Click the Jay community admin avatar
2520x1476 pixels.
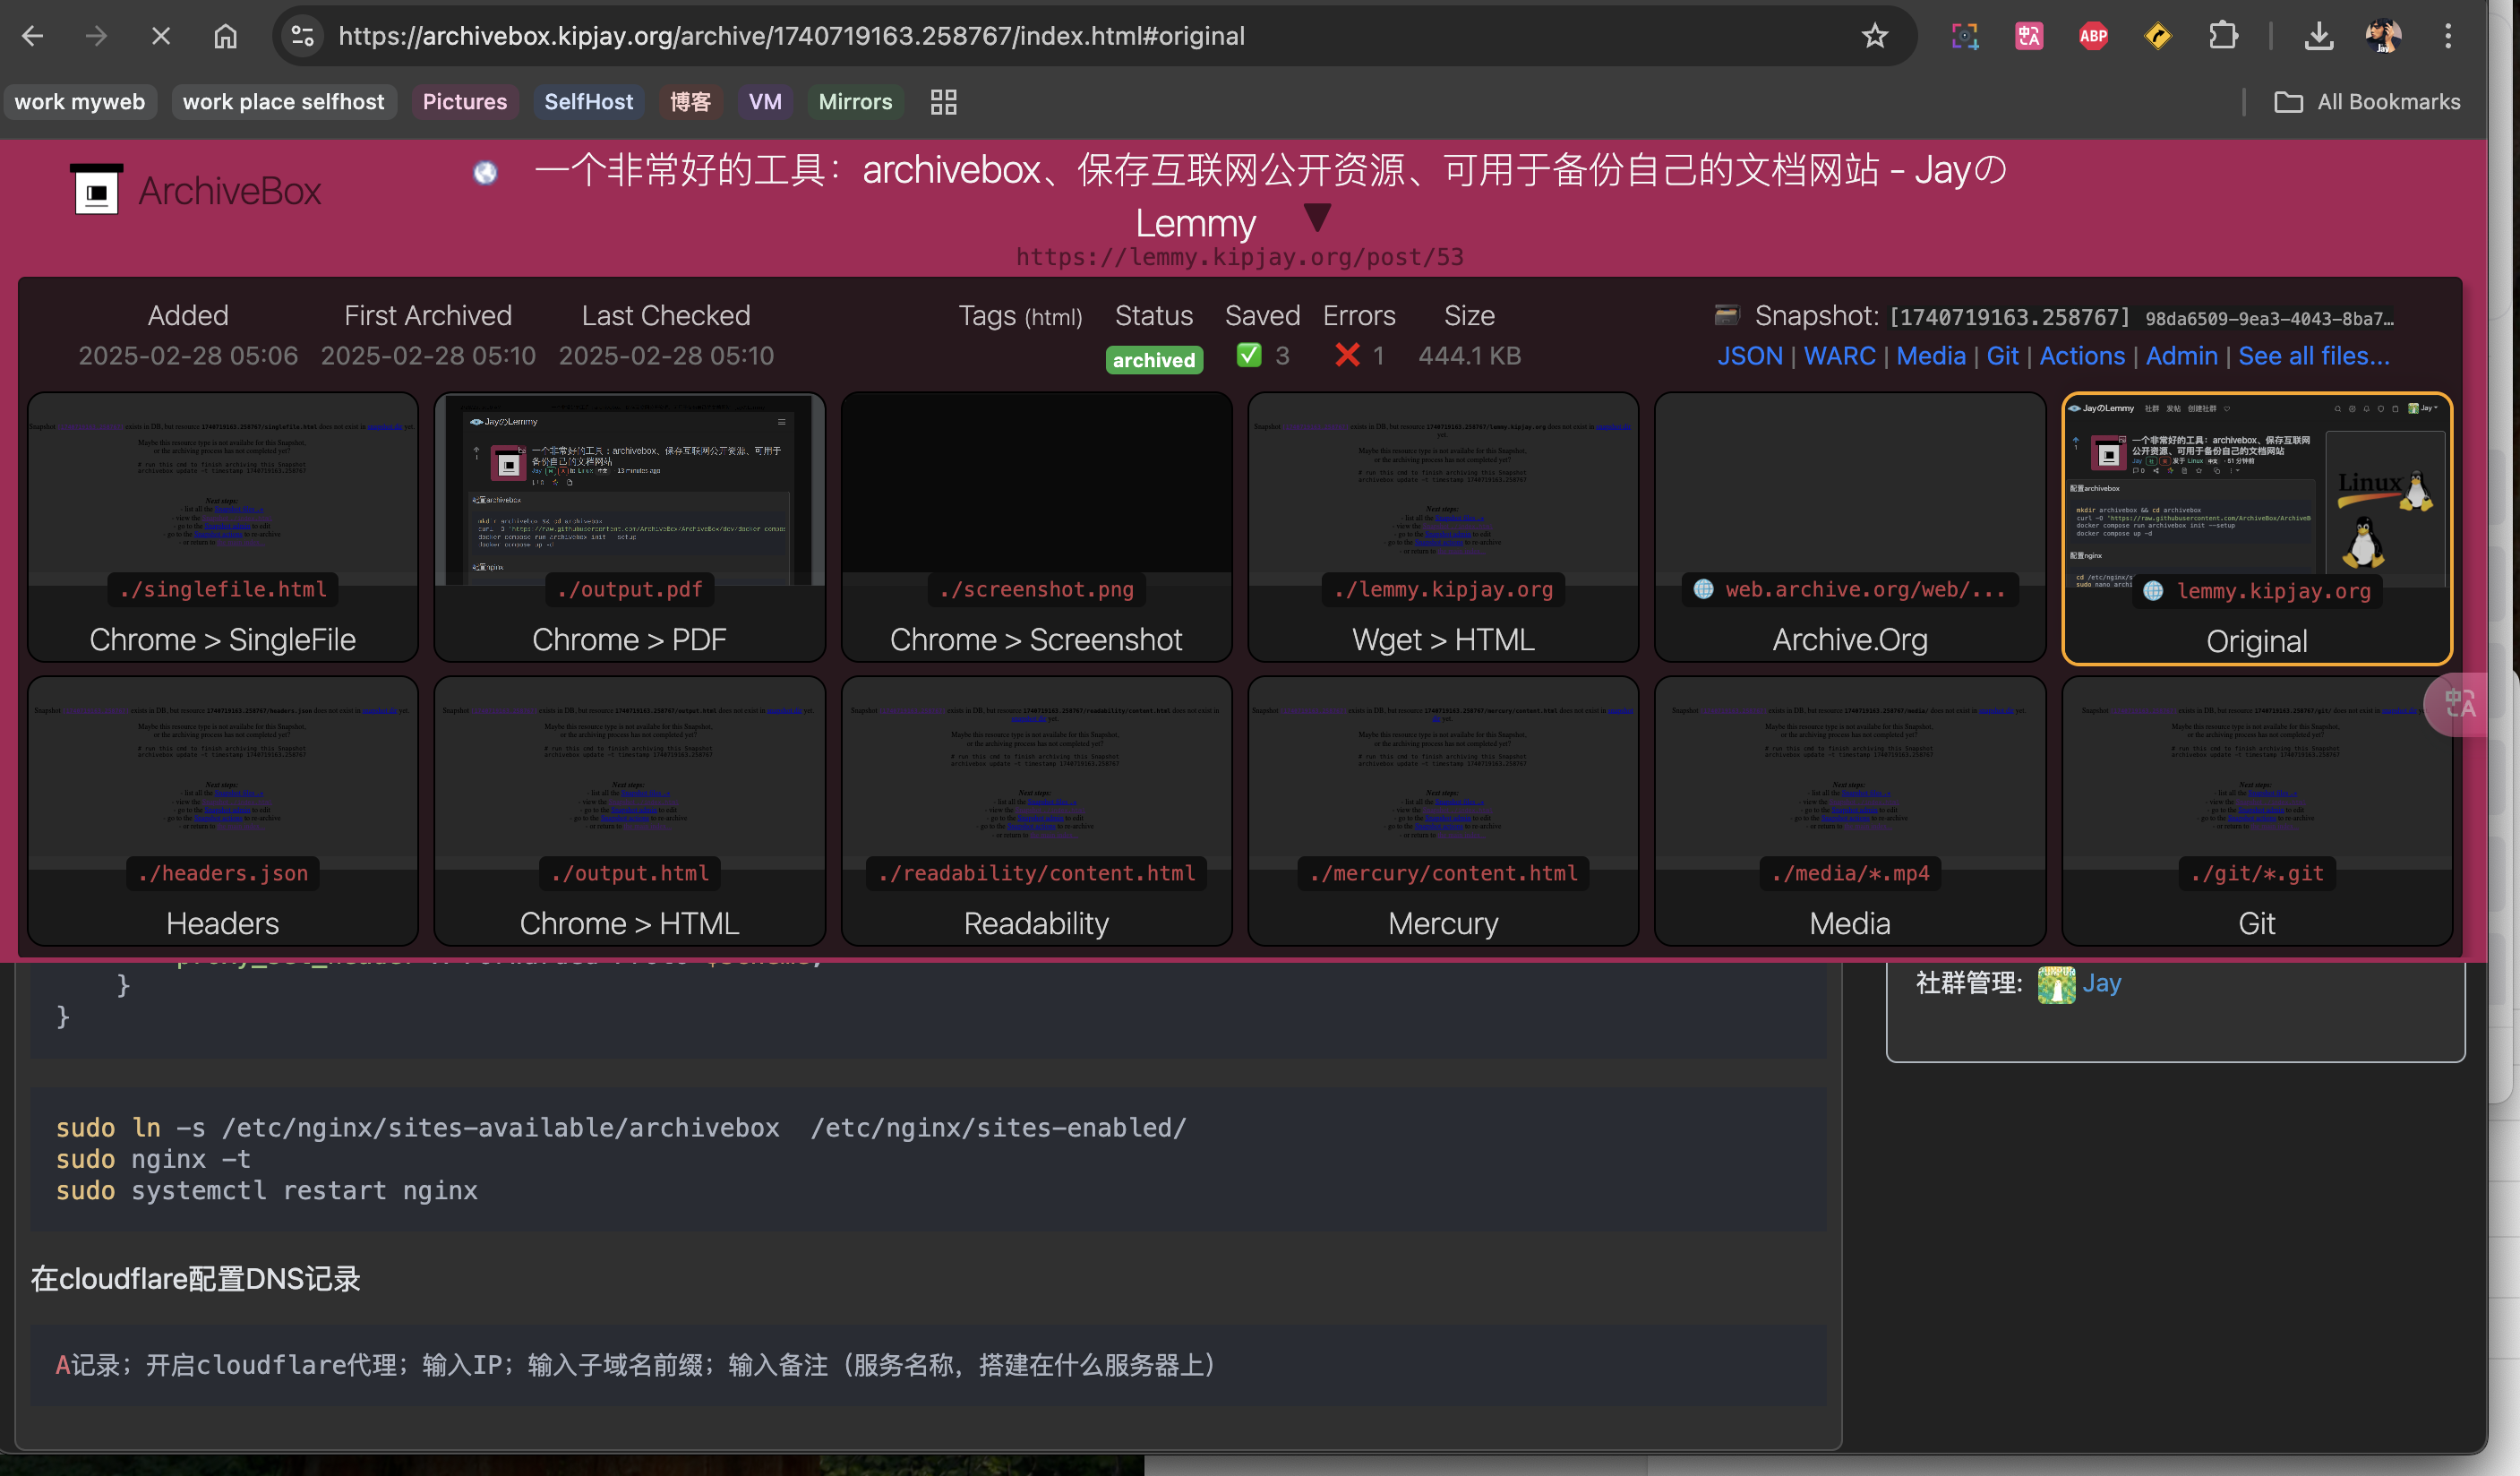click(x=2056, y=984)
